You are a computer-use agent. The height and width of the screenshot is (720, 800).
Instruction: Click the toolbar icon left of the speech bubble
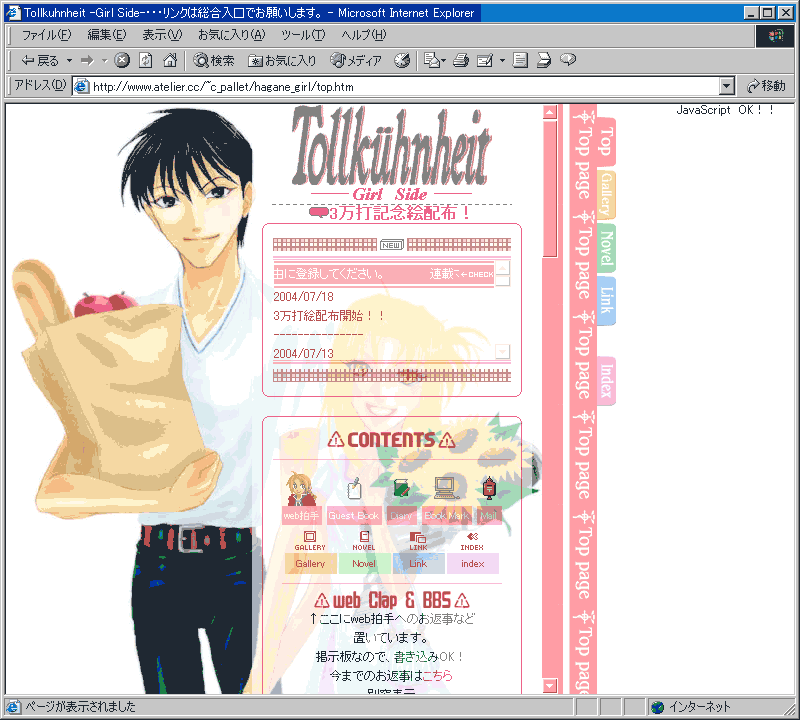click(x=544, y=61)
